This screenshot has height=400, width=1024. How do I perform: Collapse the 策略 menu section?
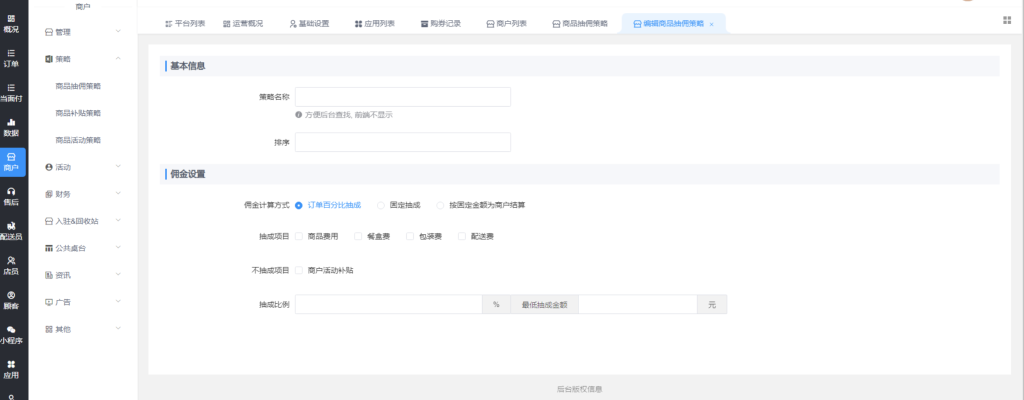pos(84,59)
